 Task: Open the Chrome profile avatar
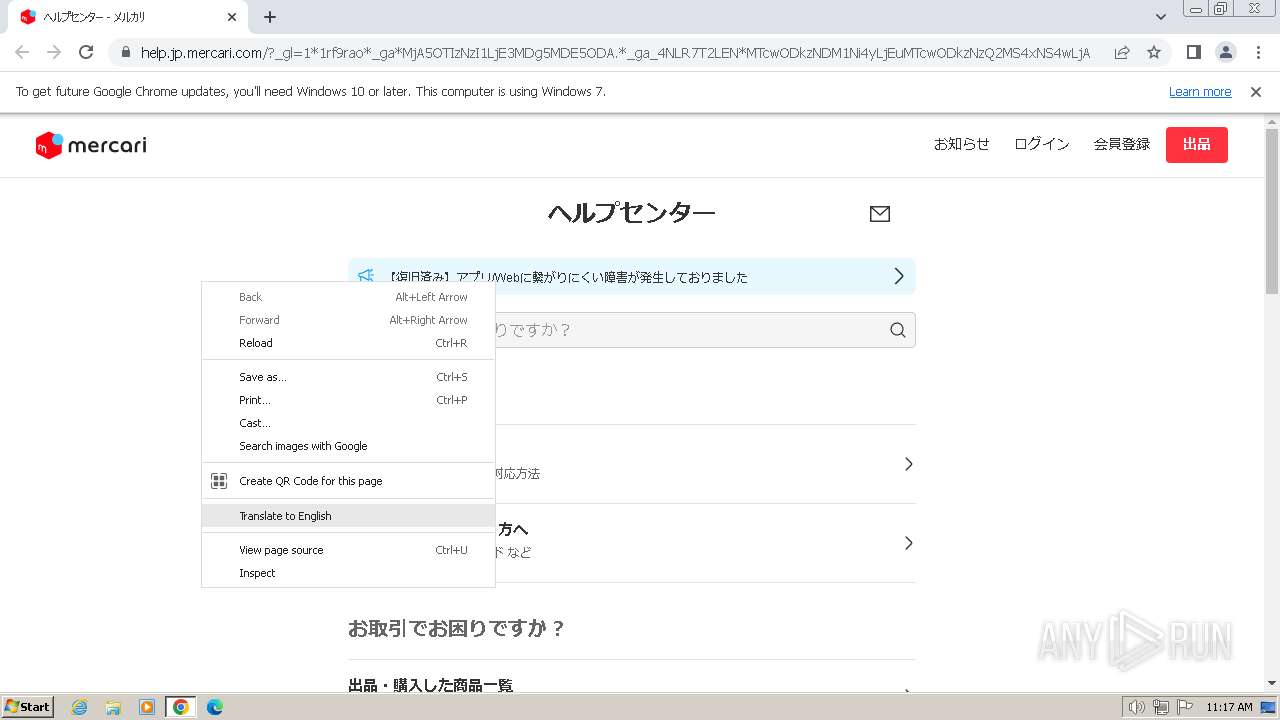pos(1226,52)
